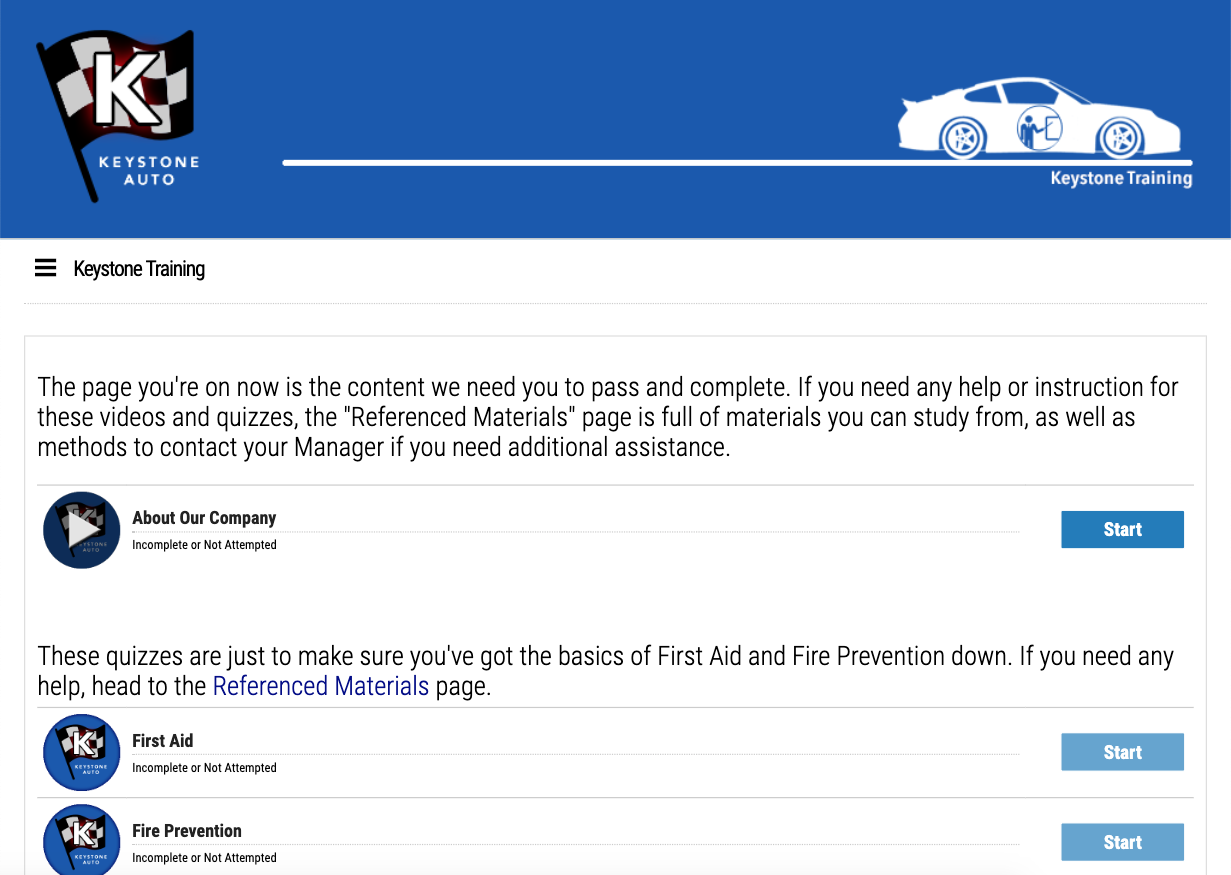Click the car's front wheel

(1118, 137)
